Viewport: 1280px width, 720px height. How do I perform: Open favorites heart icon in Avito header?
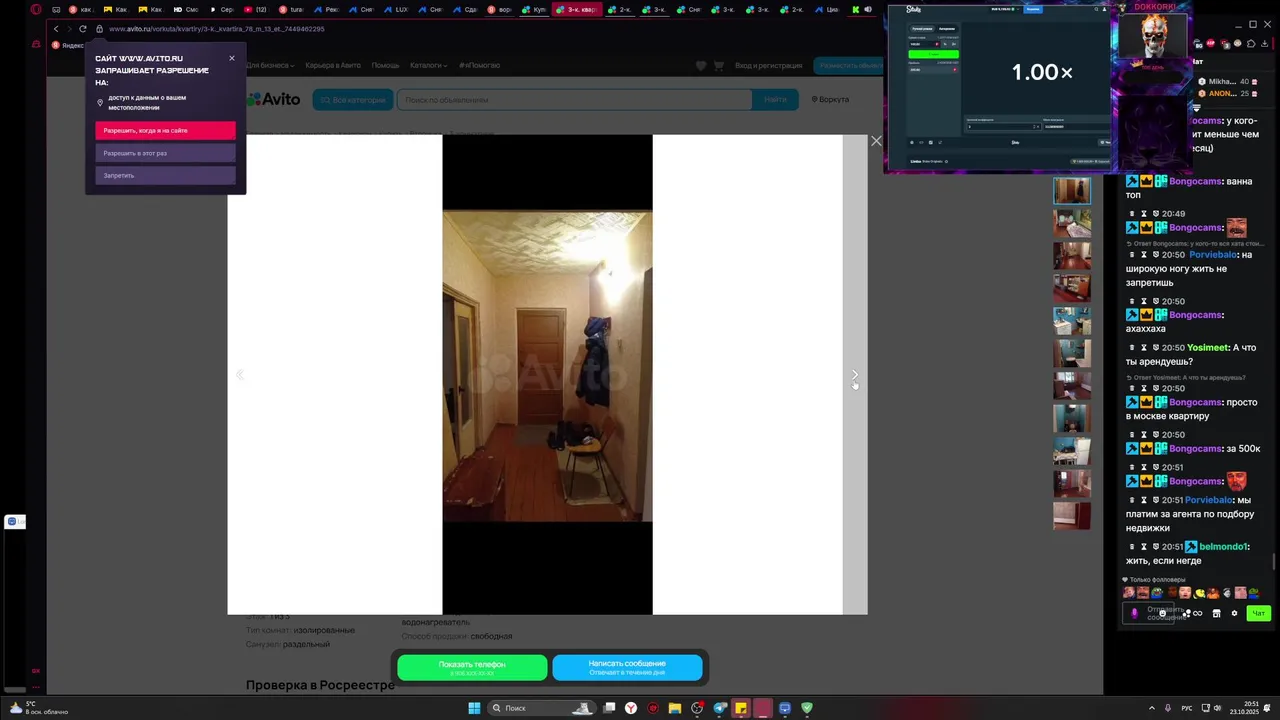coord(702,65)
